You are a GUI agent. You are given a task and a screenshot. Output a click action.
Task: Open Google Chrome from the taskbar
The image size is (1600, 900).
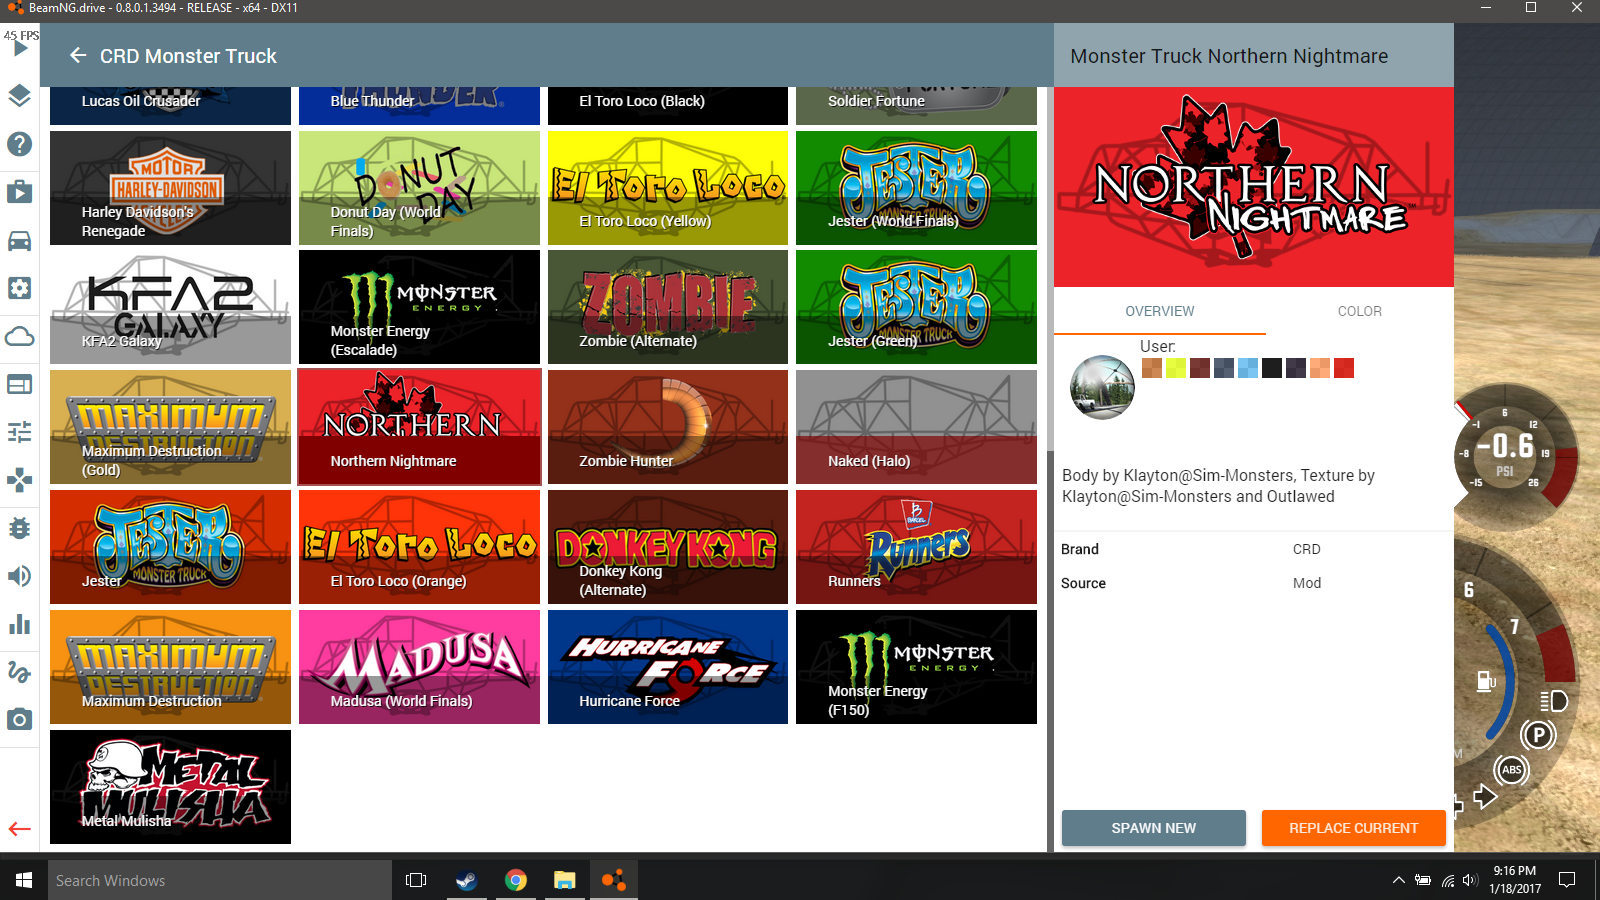coord(516,880)
